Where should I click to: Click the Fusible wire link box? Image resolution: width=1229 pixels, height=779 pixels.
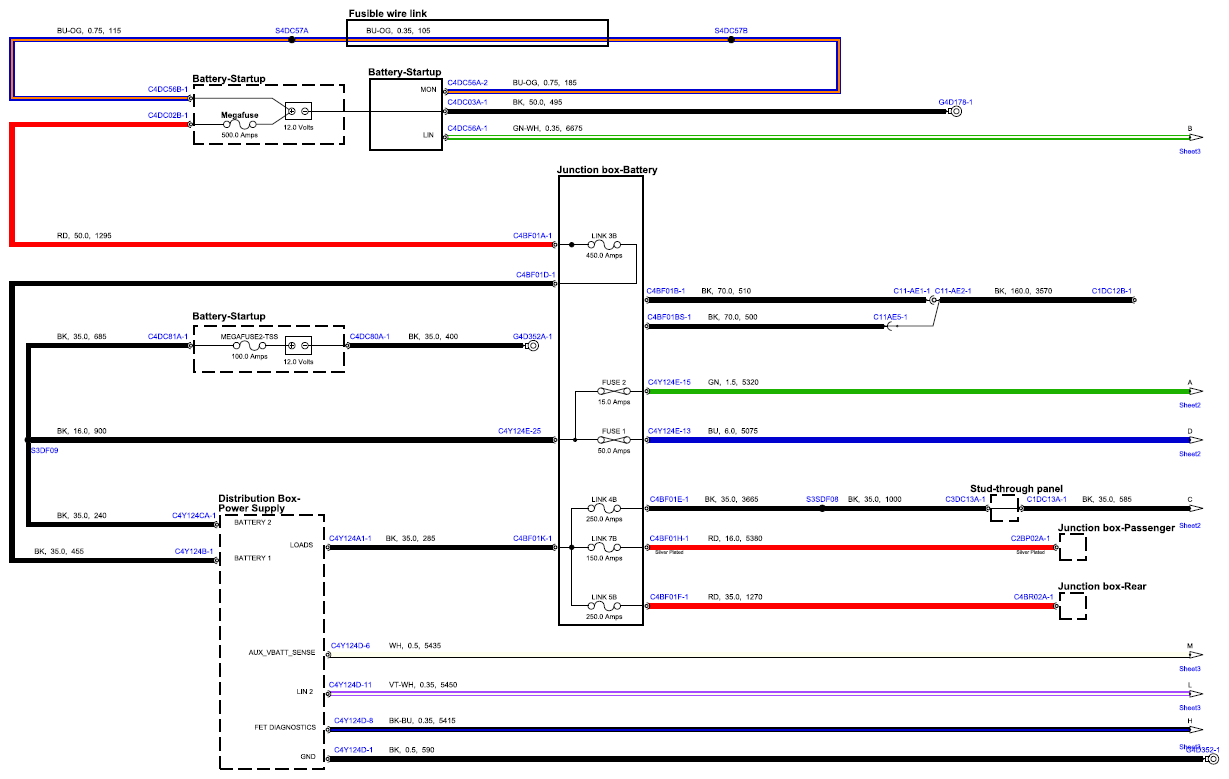point(477,32)
